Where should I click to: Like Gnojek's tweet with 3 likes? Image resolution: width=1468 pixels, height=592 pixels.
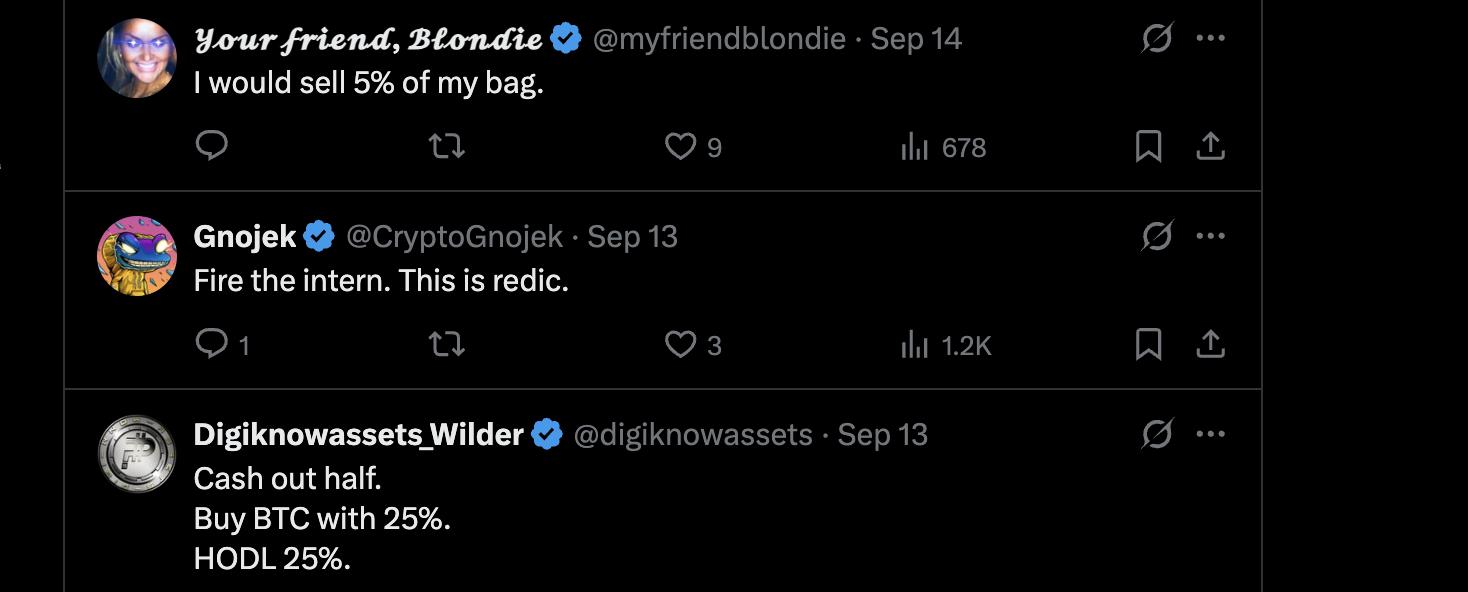pos(680,345)
